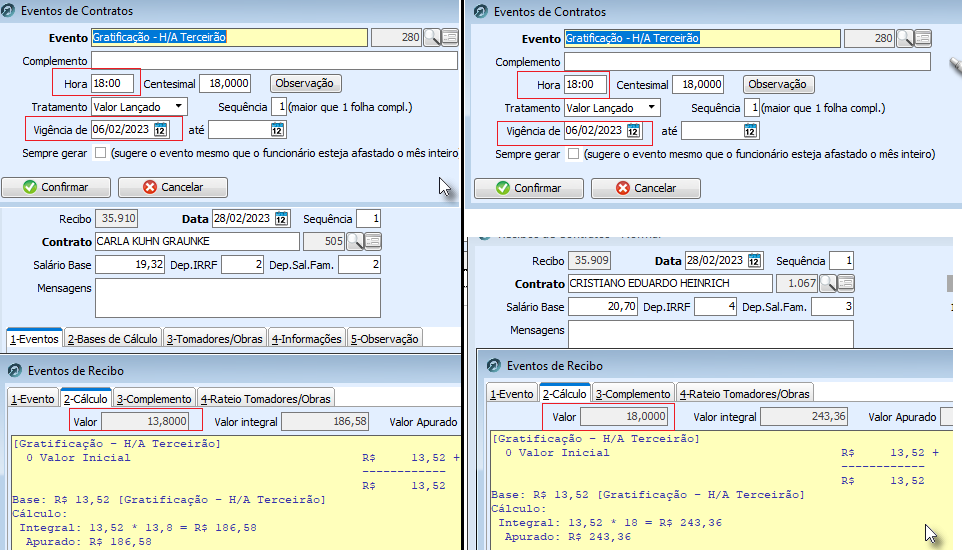Click Evento field in left window
This screenshot has width=962, height=550.
pyautogui.click(x=229, y=37)
